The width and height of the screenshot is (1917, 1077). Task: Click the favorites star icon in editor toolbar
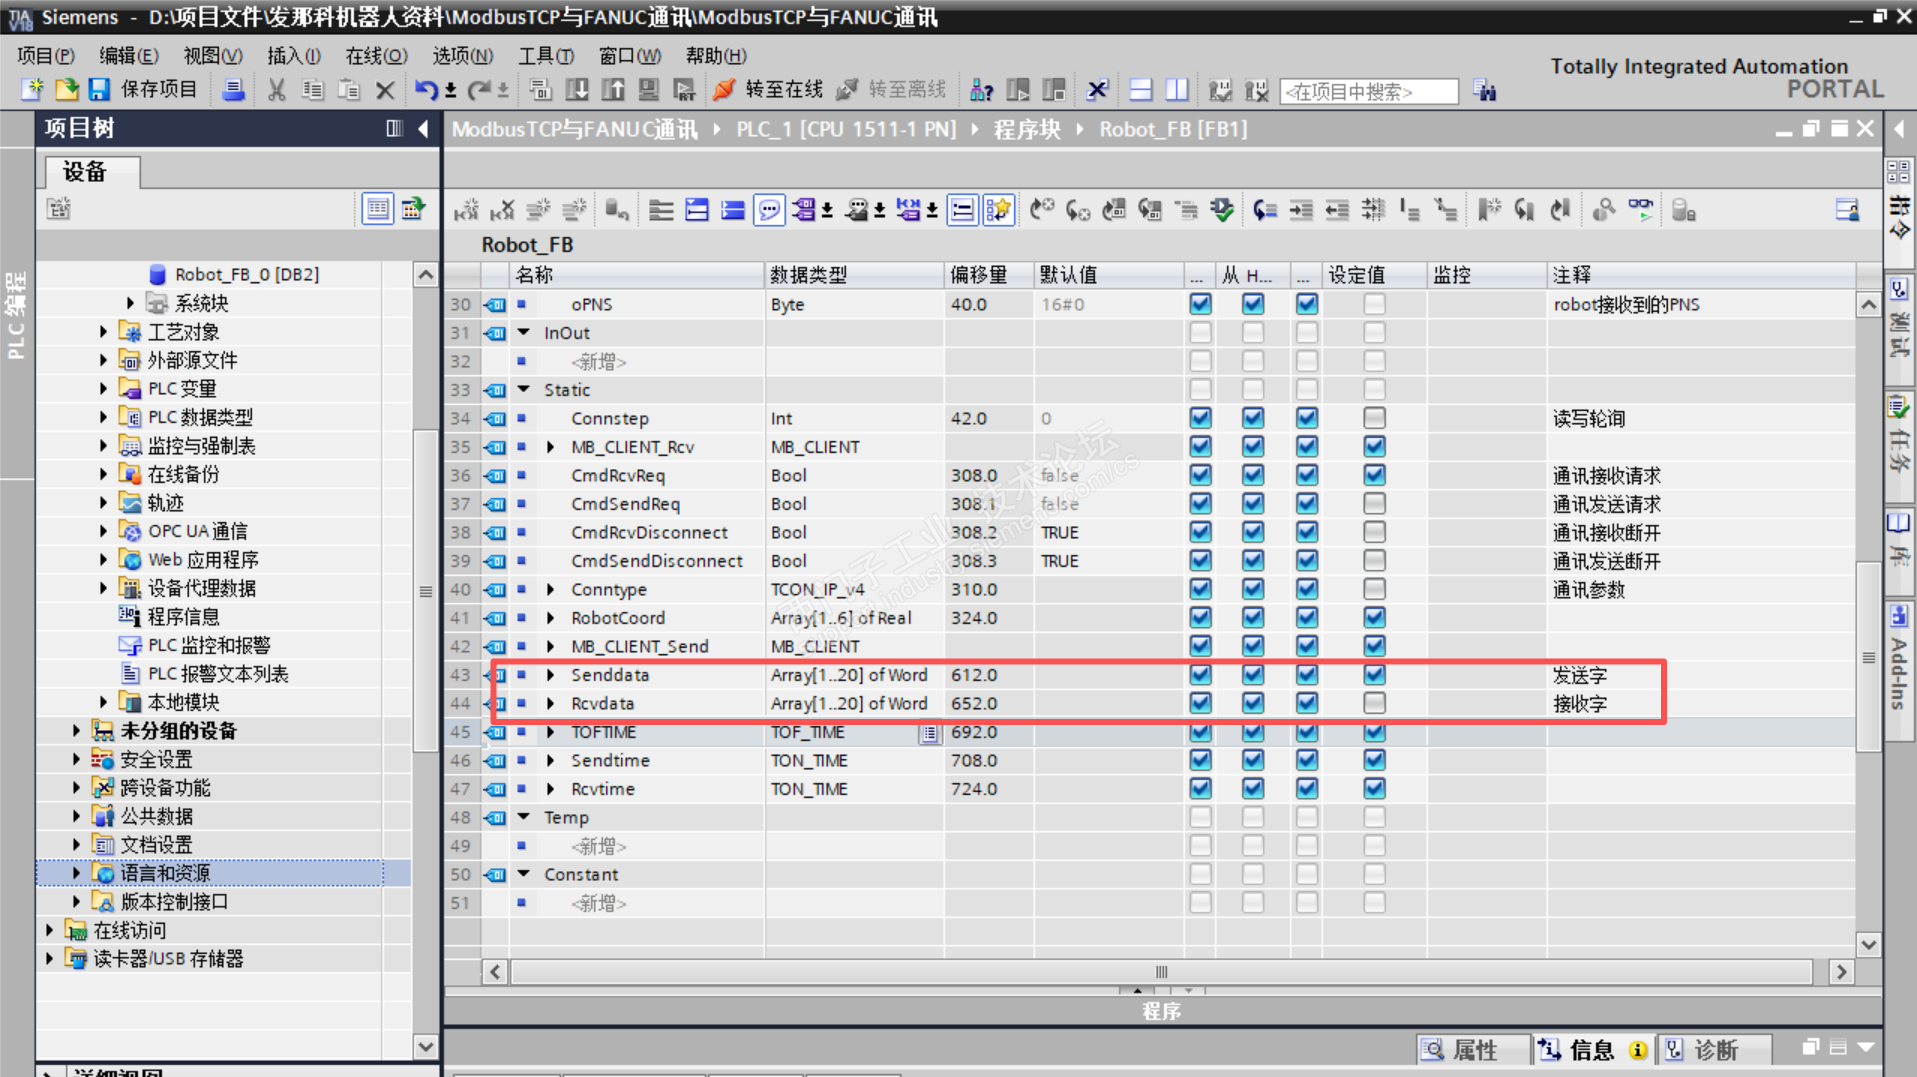coord(998,210)
